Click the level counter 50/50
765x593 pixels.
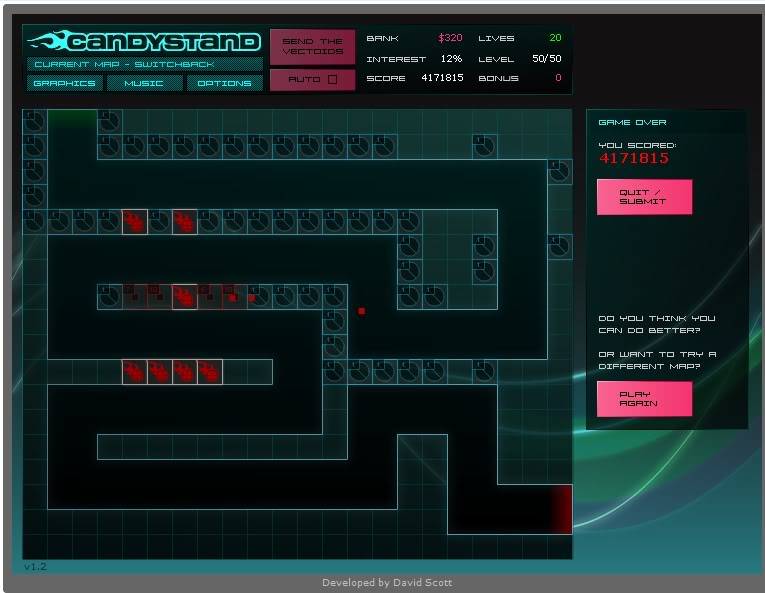(x=546, y=59)
